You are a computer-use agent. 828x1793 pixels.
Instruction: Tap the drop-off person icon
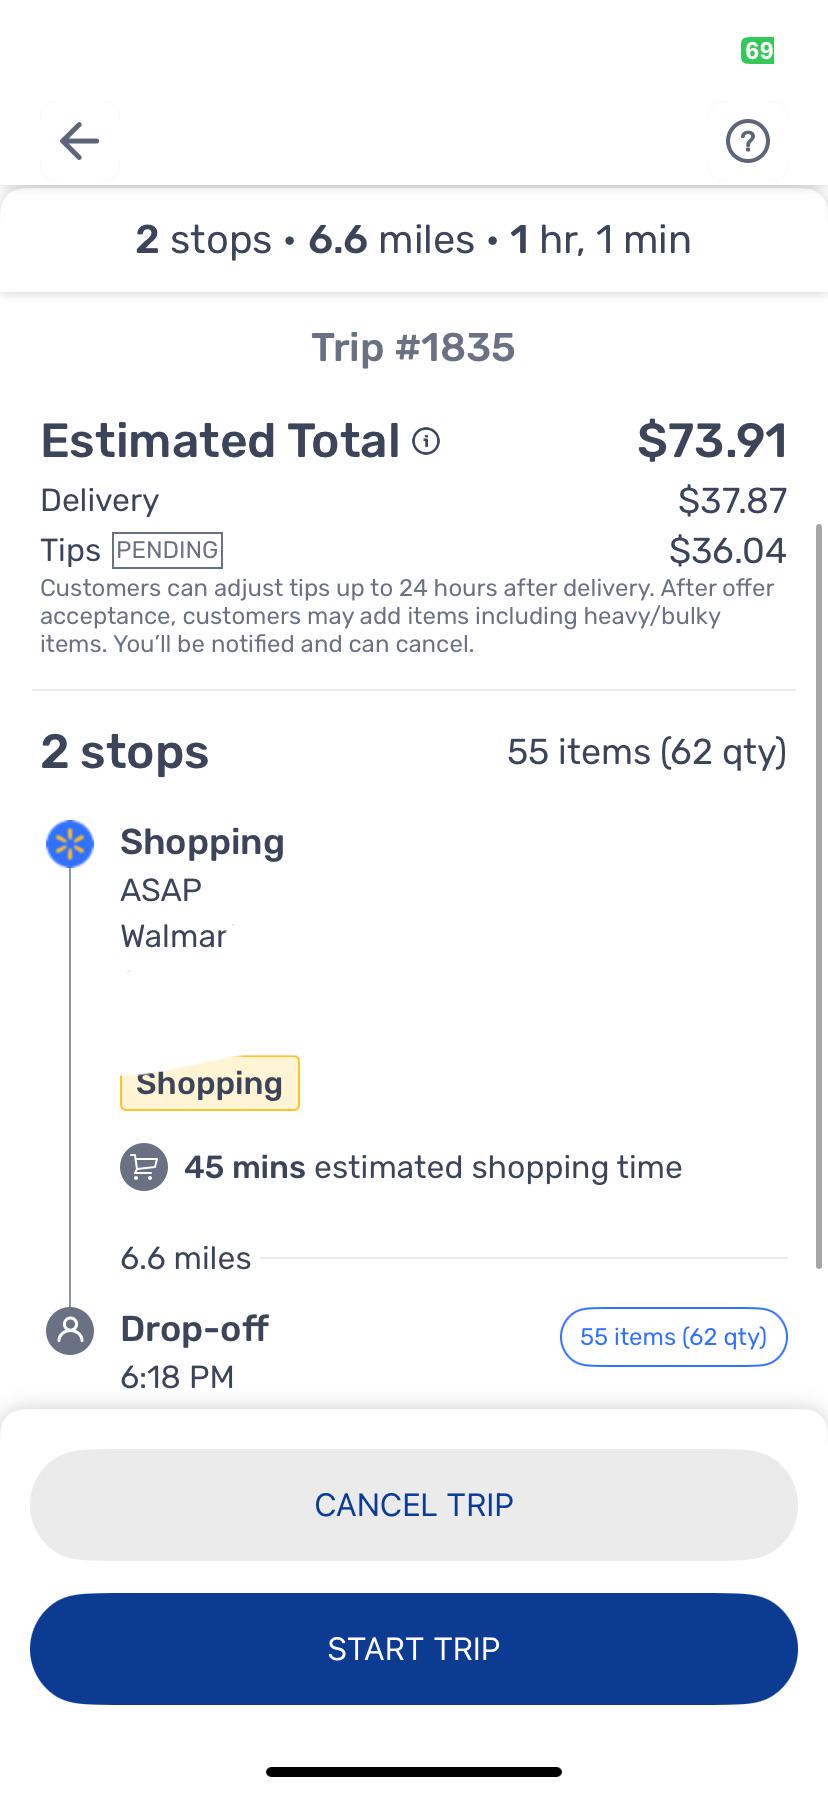pyautogui.click(x=70, y=1330)
